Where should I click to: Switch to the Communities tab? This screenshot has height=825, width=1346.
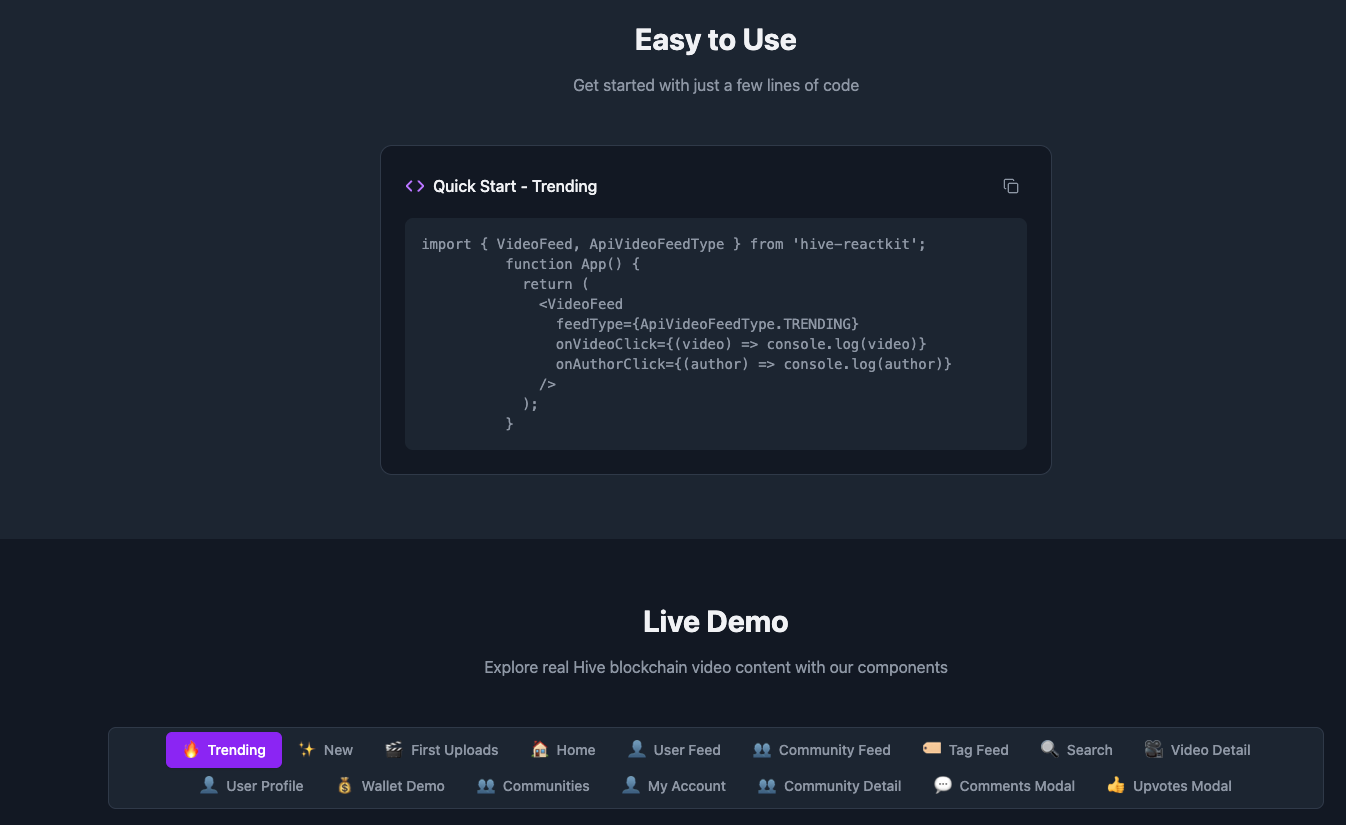(x=533, y=786)
